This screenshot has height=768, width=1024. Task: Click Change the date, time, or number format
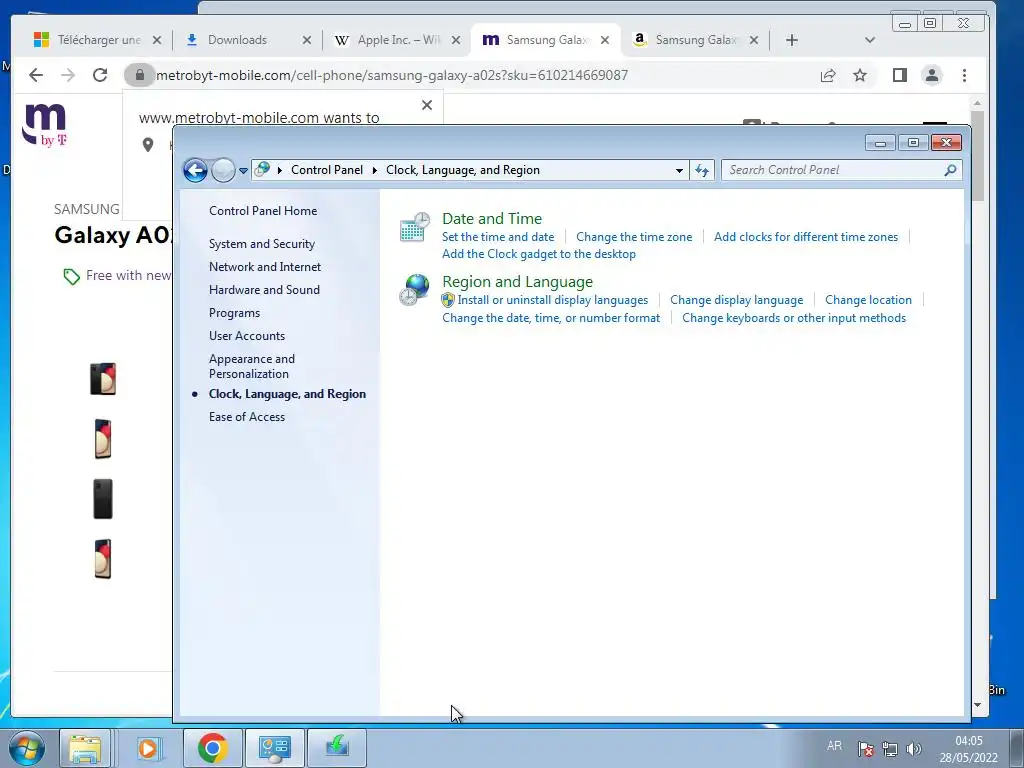coord(551,318)
